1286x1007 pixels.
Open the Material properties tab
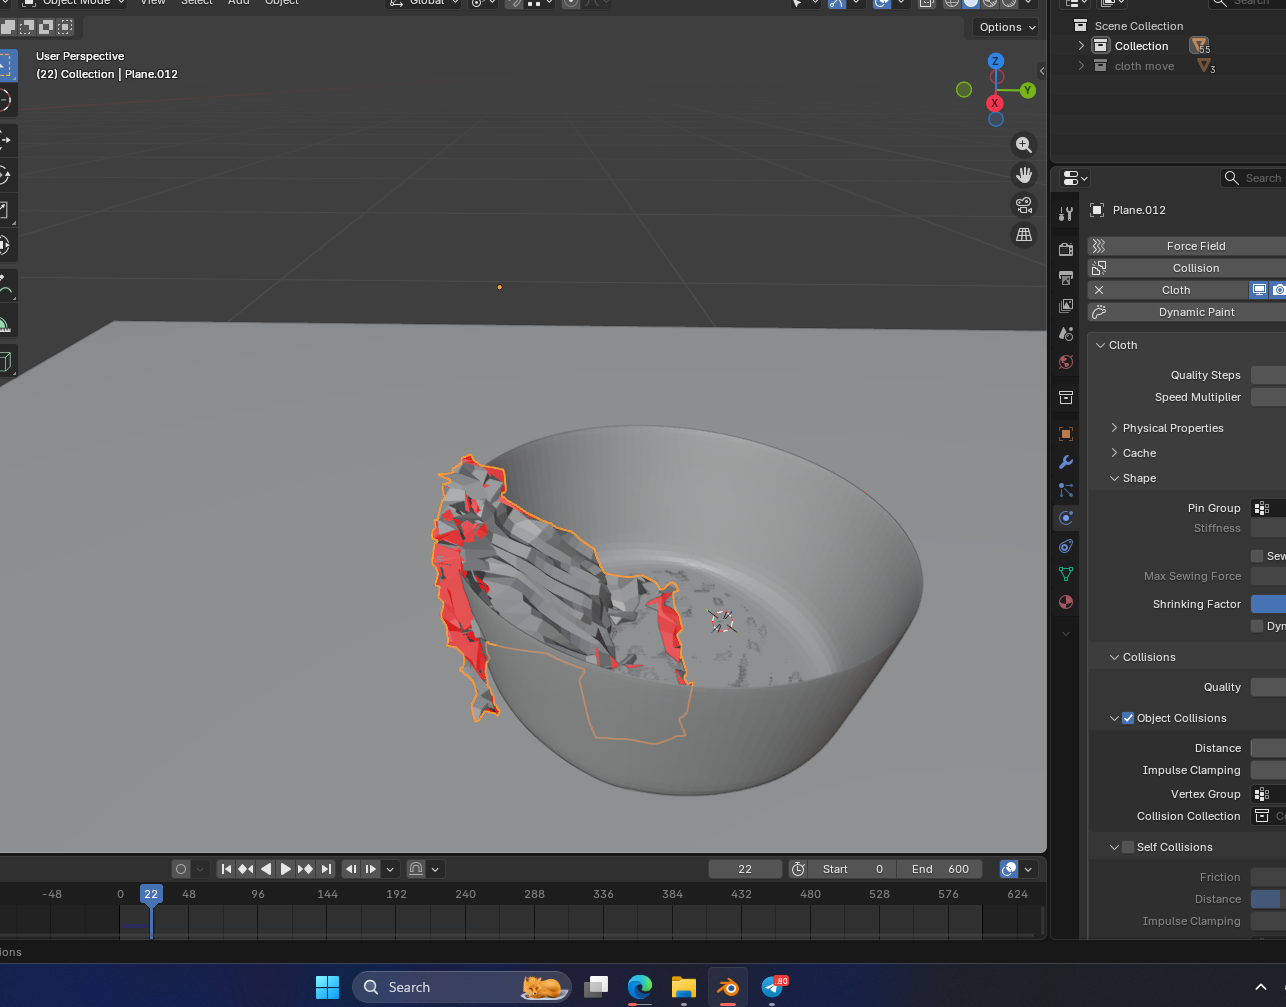point(1066,602)
